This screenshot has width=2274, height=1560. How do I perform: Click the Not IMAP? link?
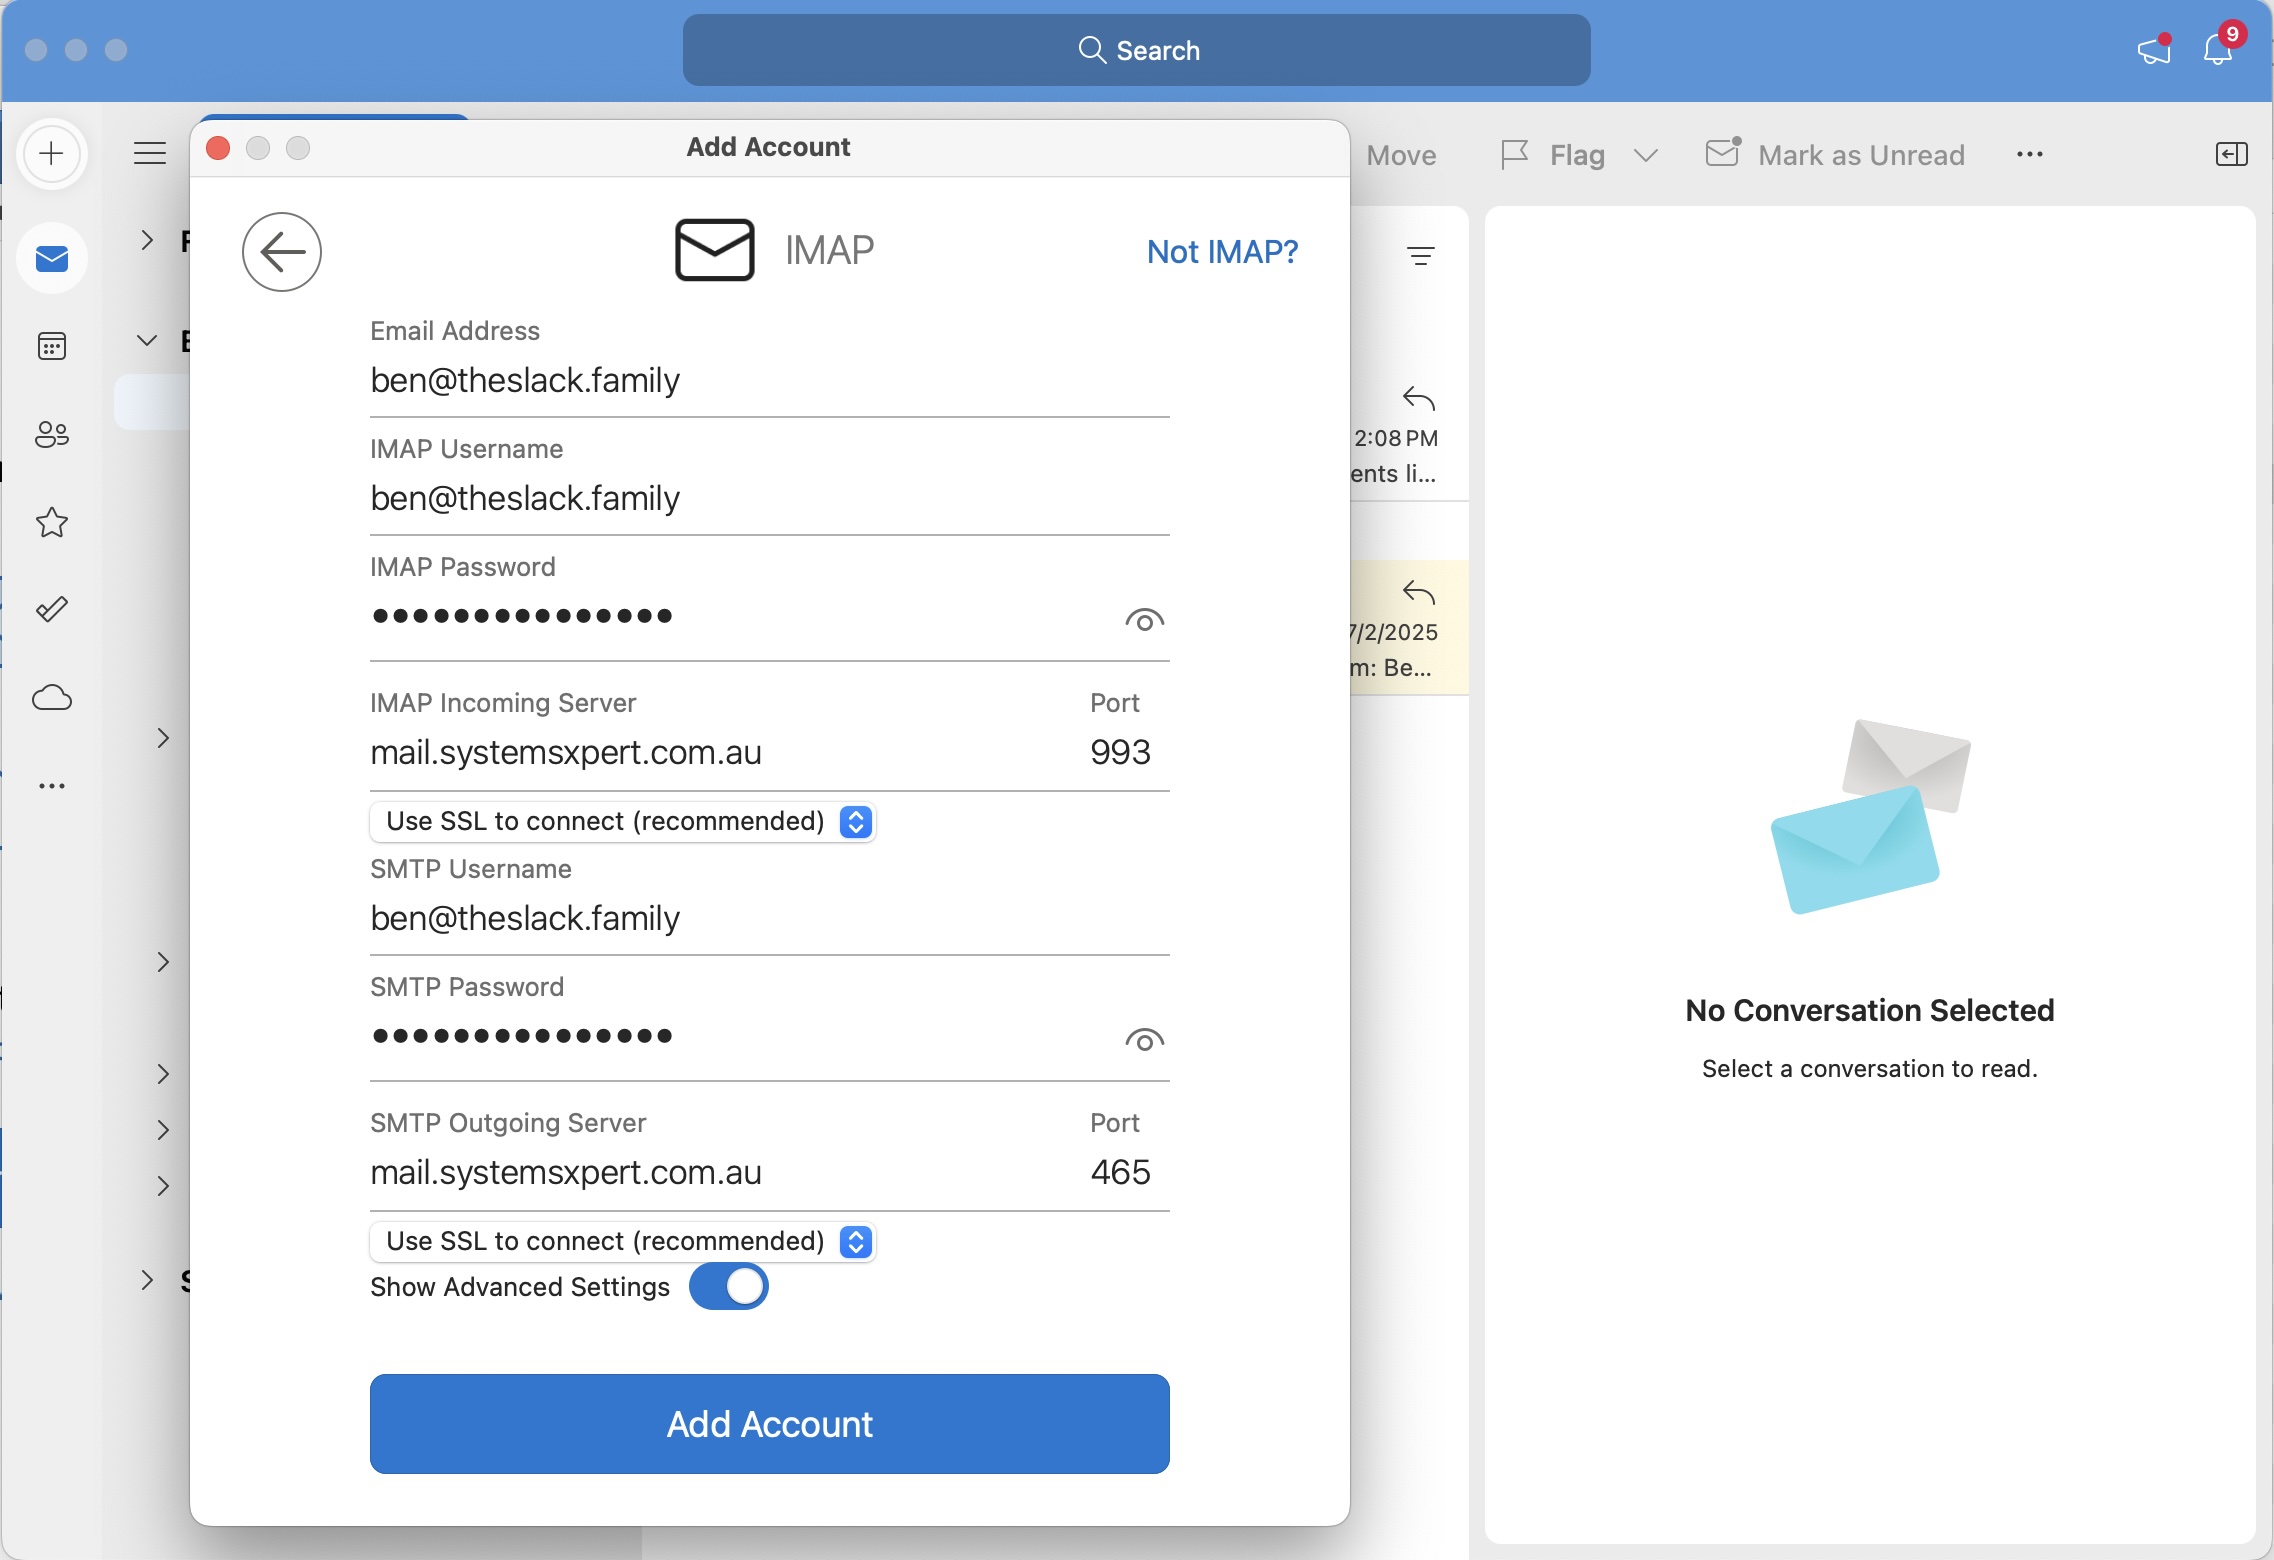[1222, 252]
